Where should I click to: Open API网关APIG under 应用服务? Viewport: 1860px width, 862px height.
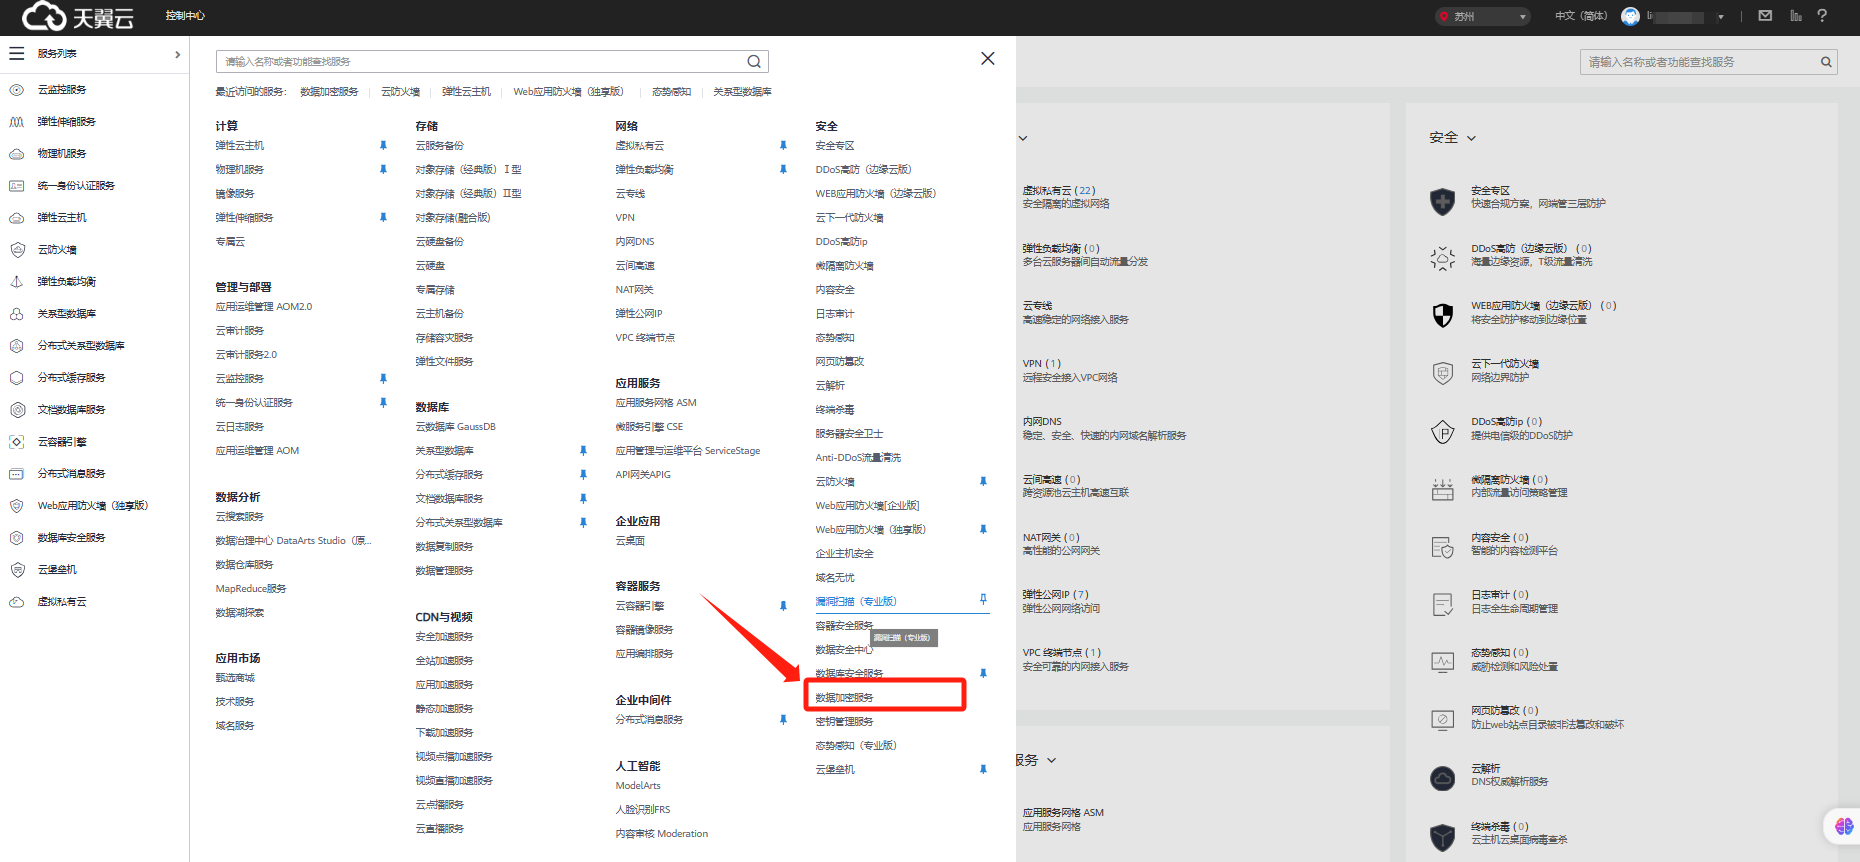click(643, 475)
